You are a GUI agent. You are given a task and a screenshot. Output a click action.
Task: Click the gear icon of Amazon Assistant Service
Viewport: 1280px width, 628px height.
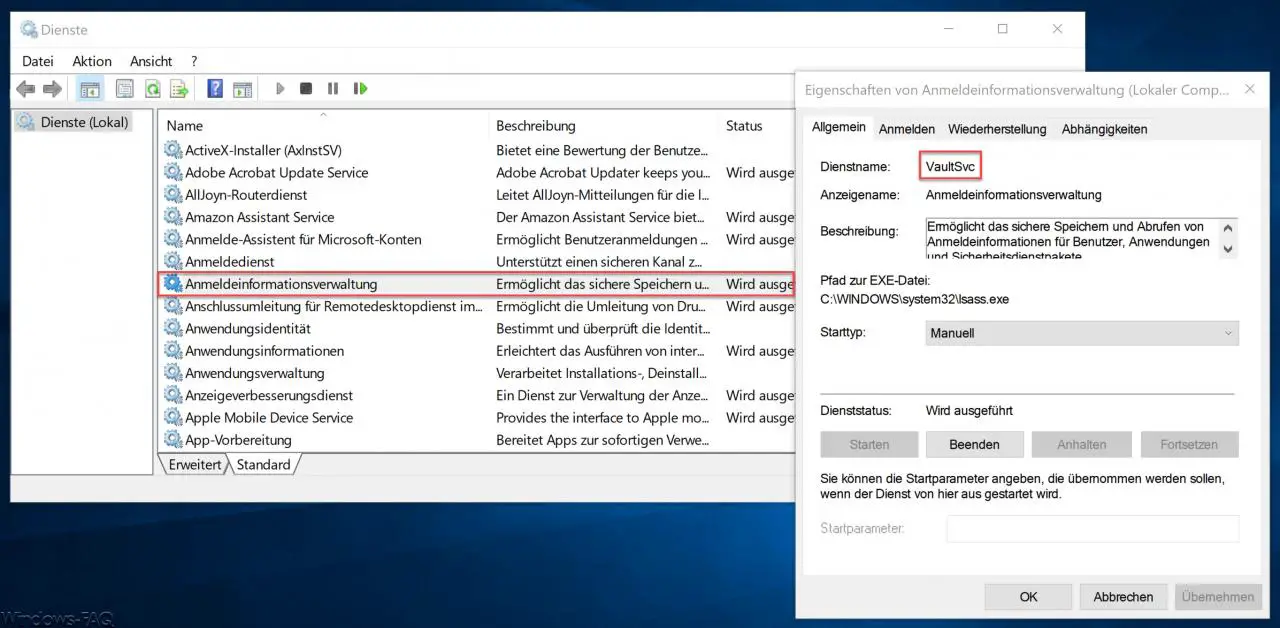[x=173, y=217]
